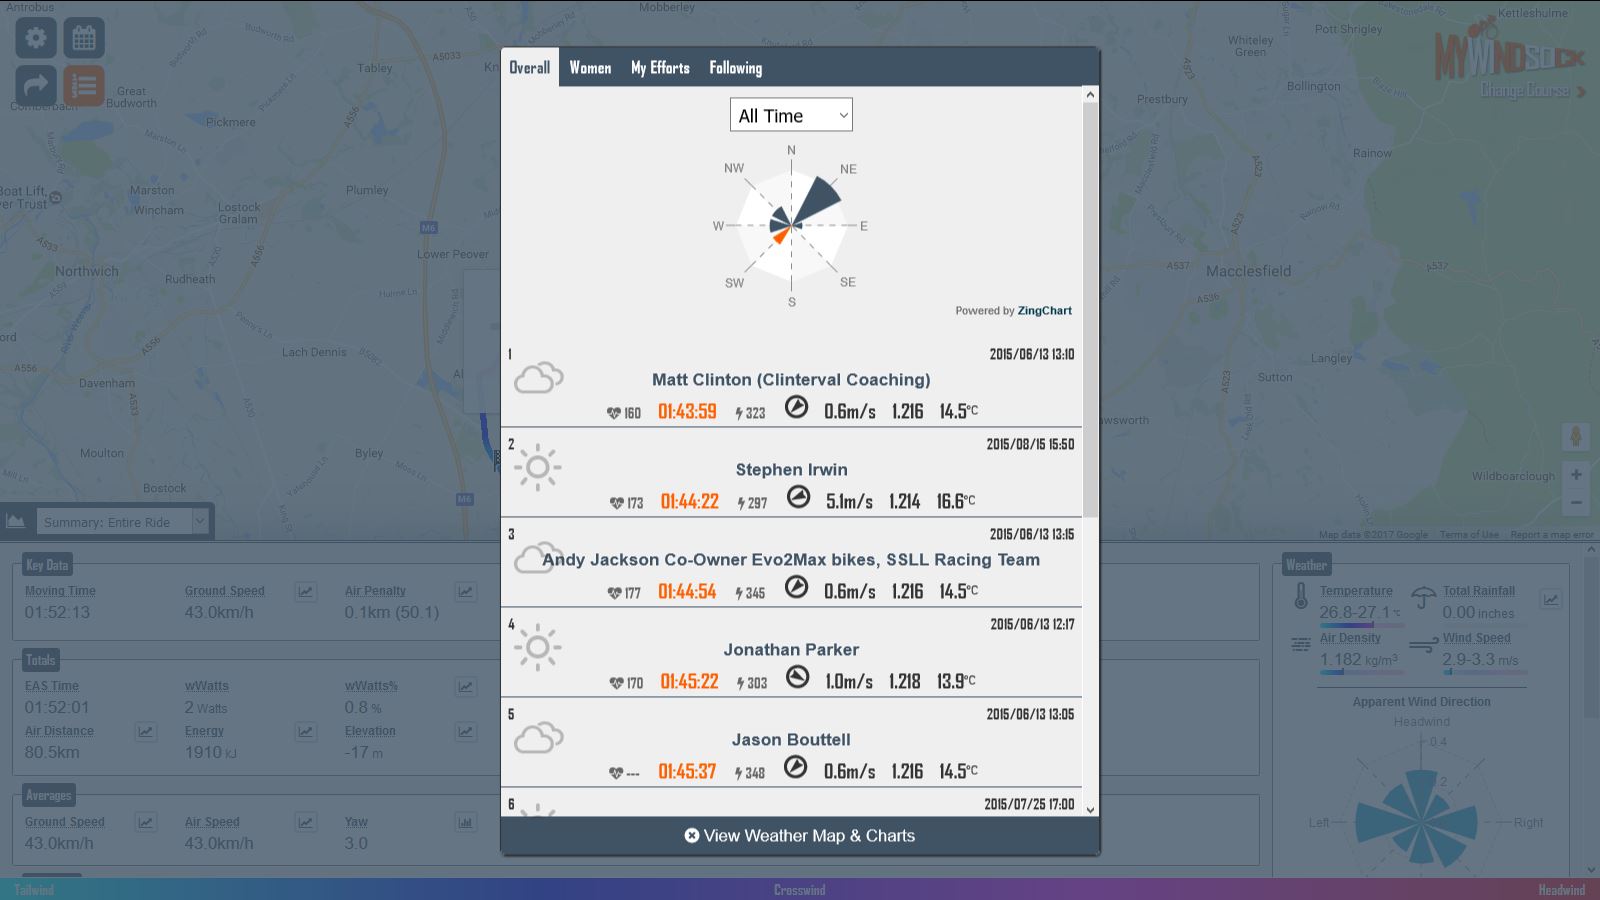Open the settings gear icon
1600x900 pixels.
coord(34,37)
